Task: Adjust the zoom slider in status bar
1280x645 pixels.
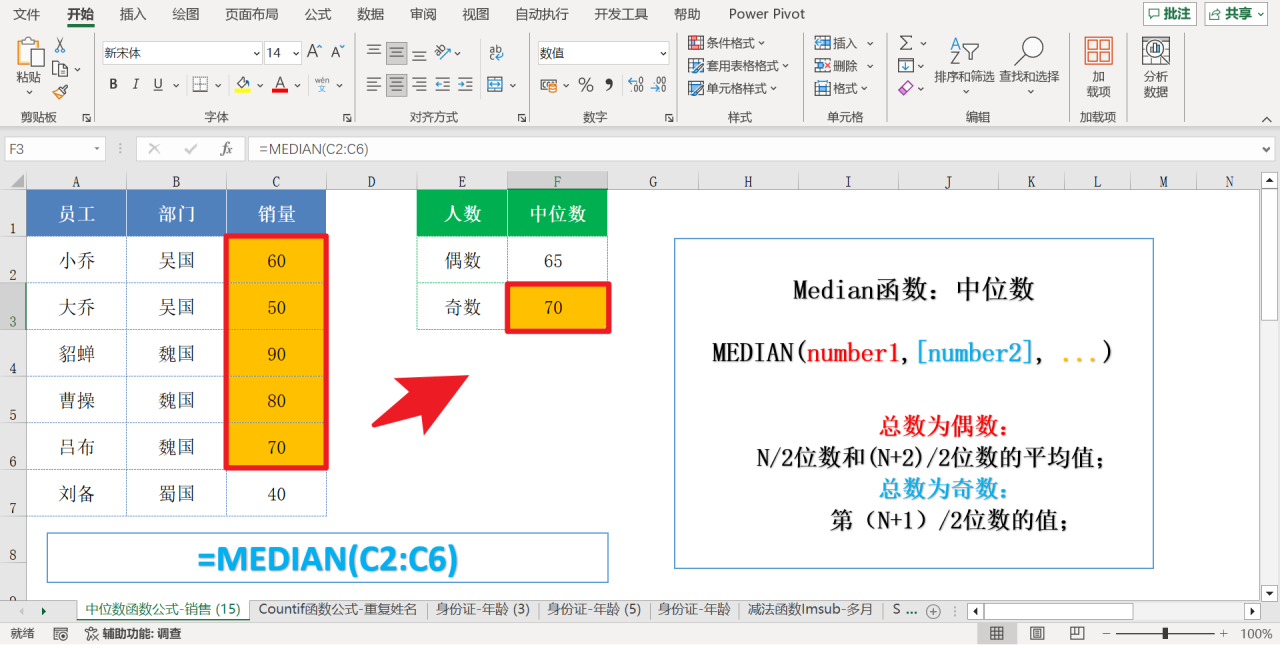Action: click(x=1164, y=634)
